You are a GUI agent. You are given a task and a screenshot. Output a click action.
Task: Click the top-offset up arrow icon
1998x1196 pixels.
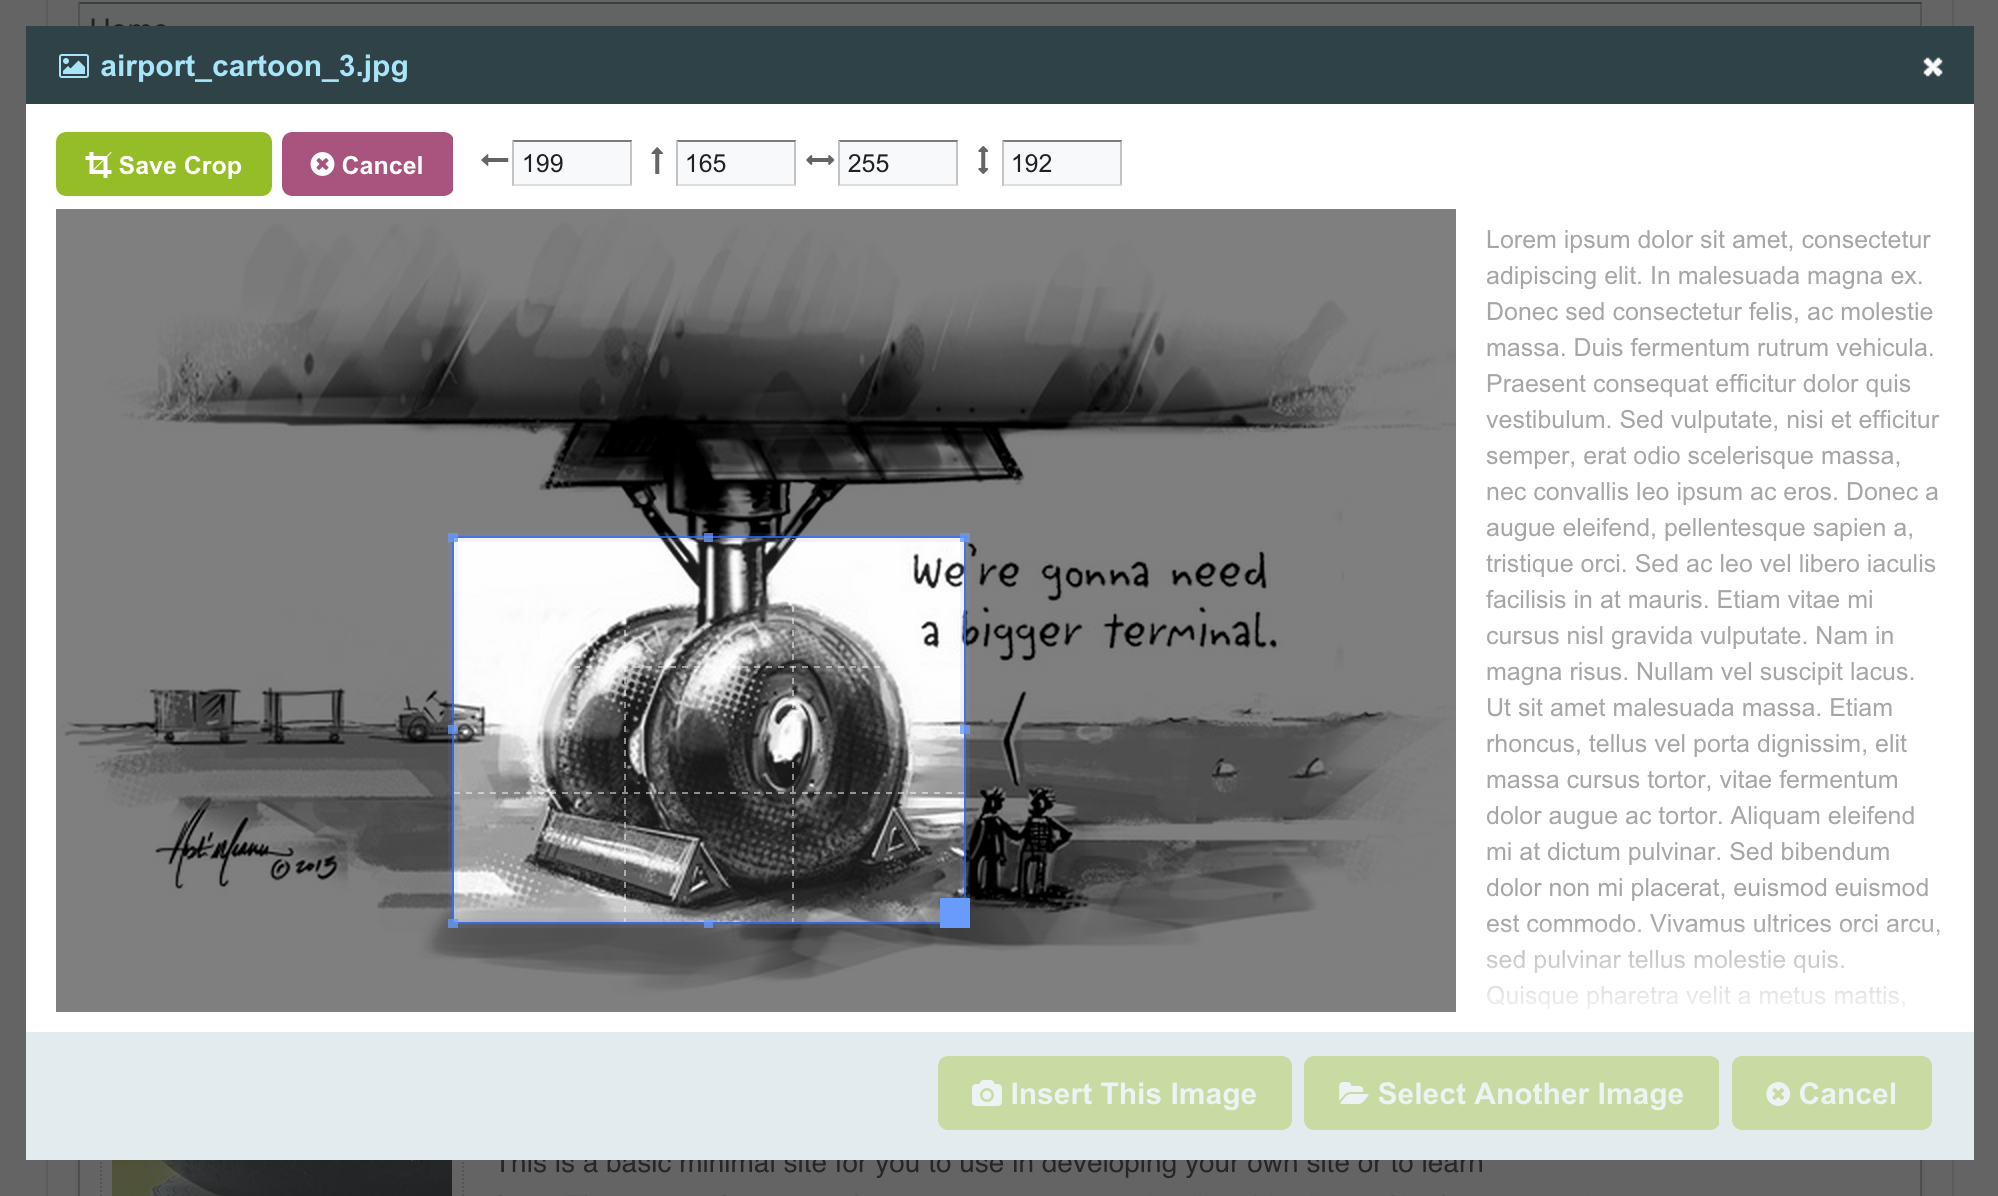point(657,160)
